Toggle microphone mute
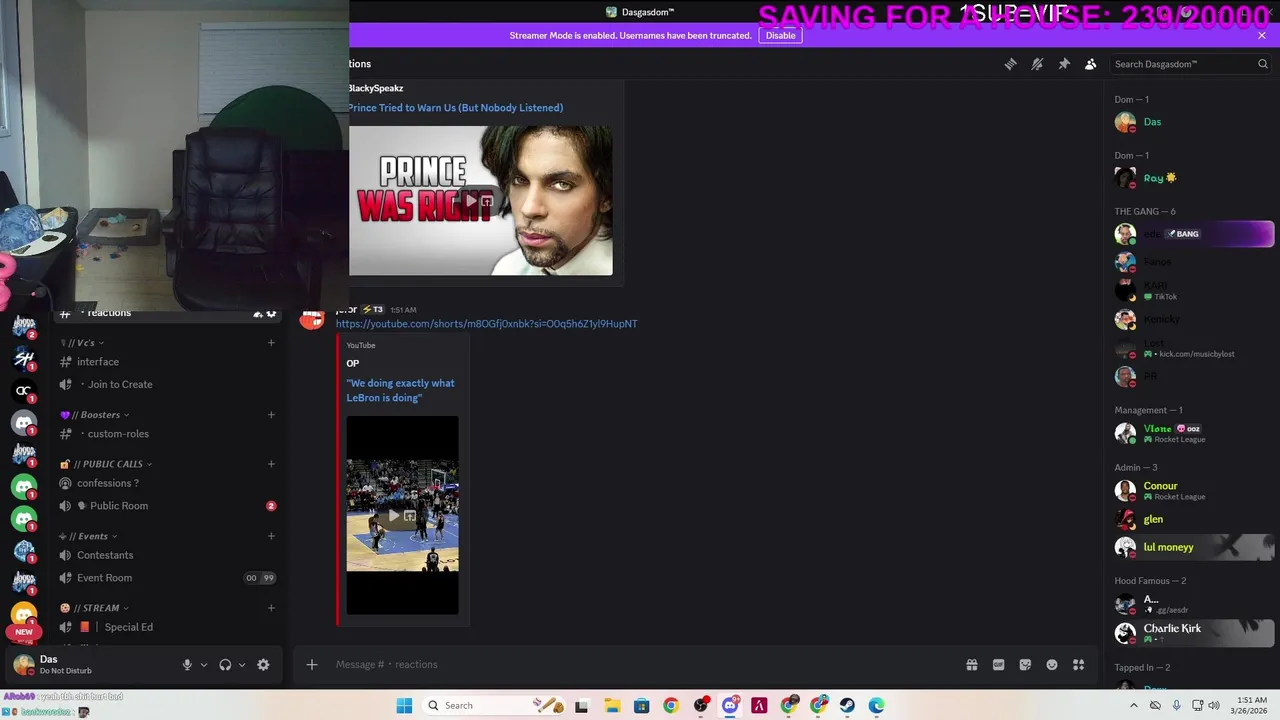The height and width of the screenshot is (720, 1280). [186, 665]
